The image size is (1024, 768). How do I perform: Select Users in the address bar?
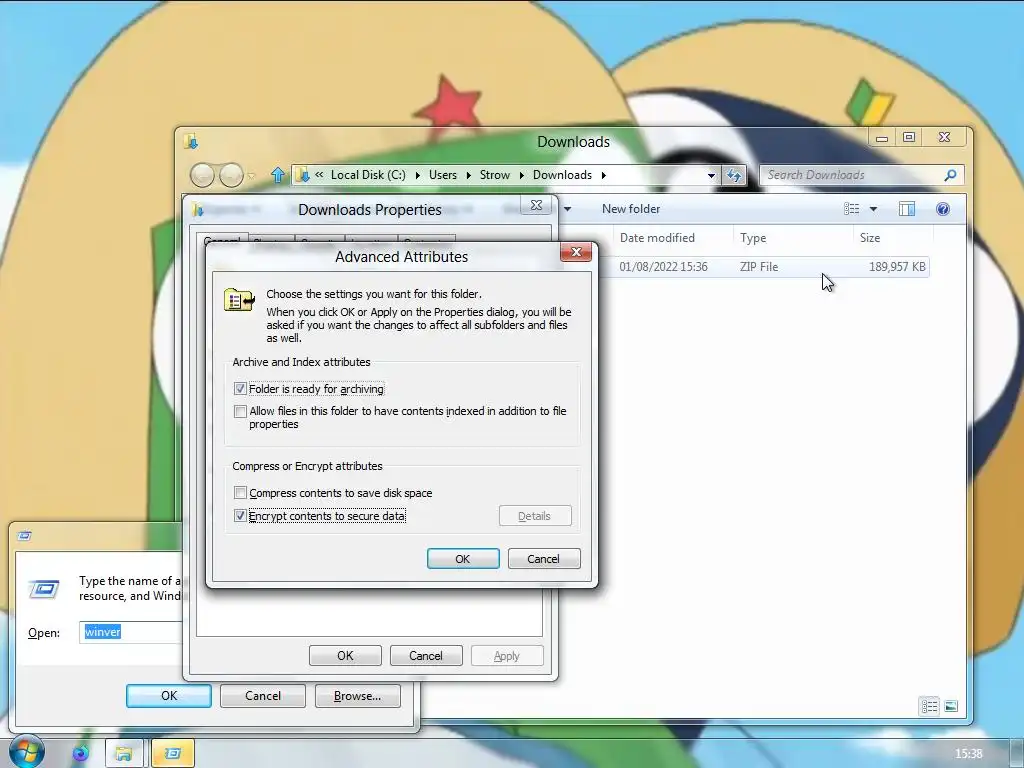pos(443,175)
